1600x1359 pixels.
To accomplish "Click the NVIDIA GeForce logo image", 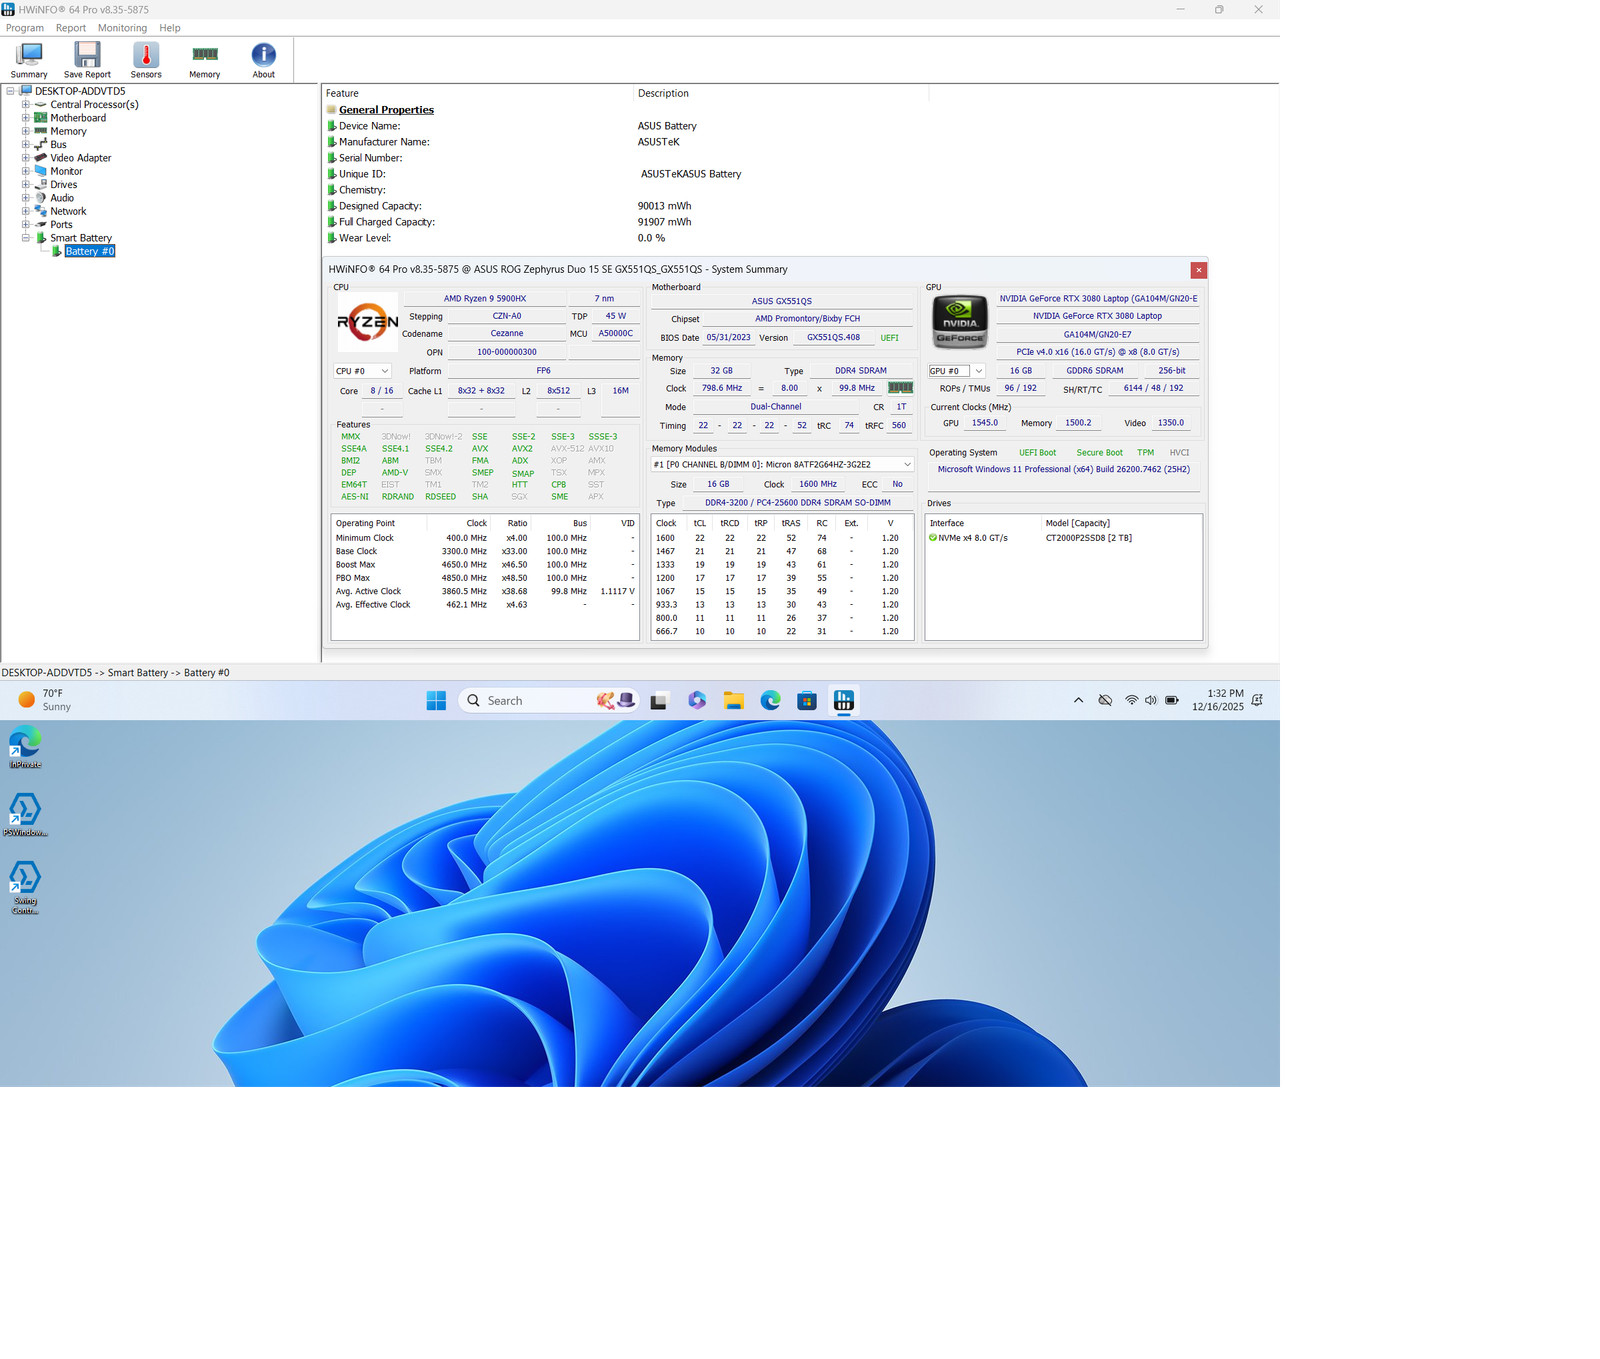I will click(x=960, y=322).
